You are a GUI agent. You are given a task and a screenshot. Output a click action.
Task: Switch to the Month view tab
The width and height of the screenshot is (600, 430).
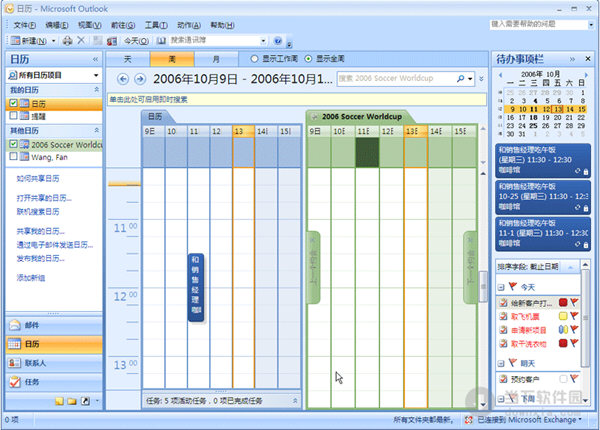click(217, 59)
